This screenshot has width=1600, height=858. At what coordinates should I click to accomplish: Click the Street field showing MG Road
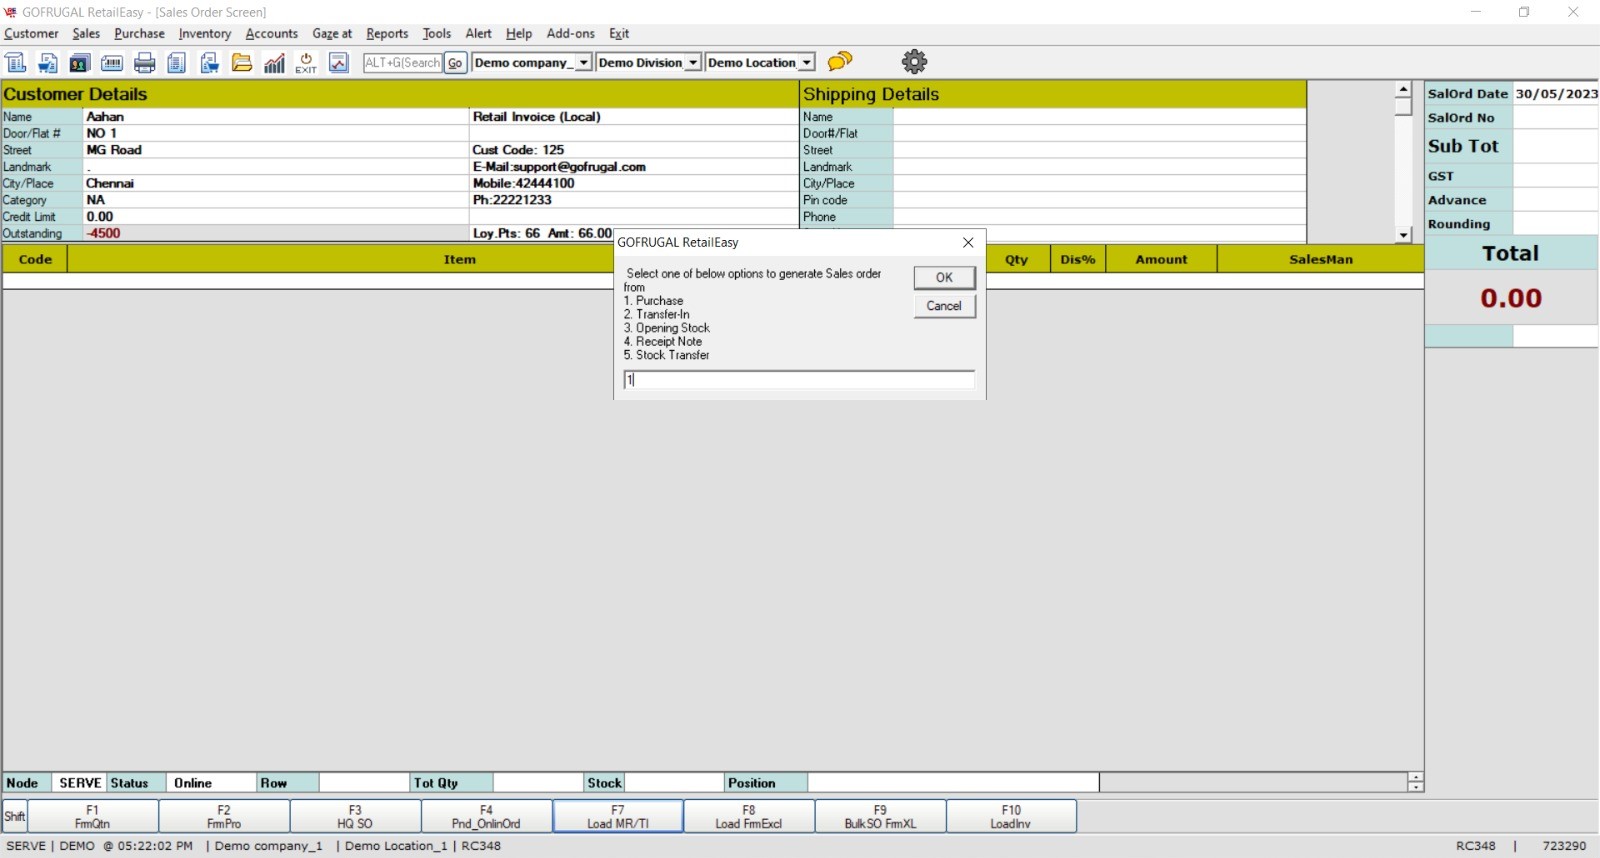(x=276, y=150)
